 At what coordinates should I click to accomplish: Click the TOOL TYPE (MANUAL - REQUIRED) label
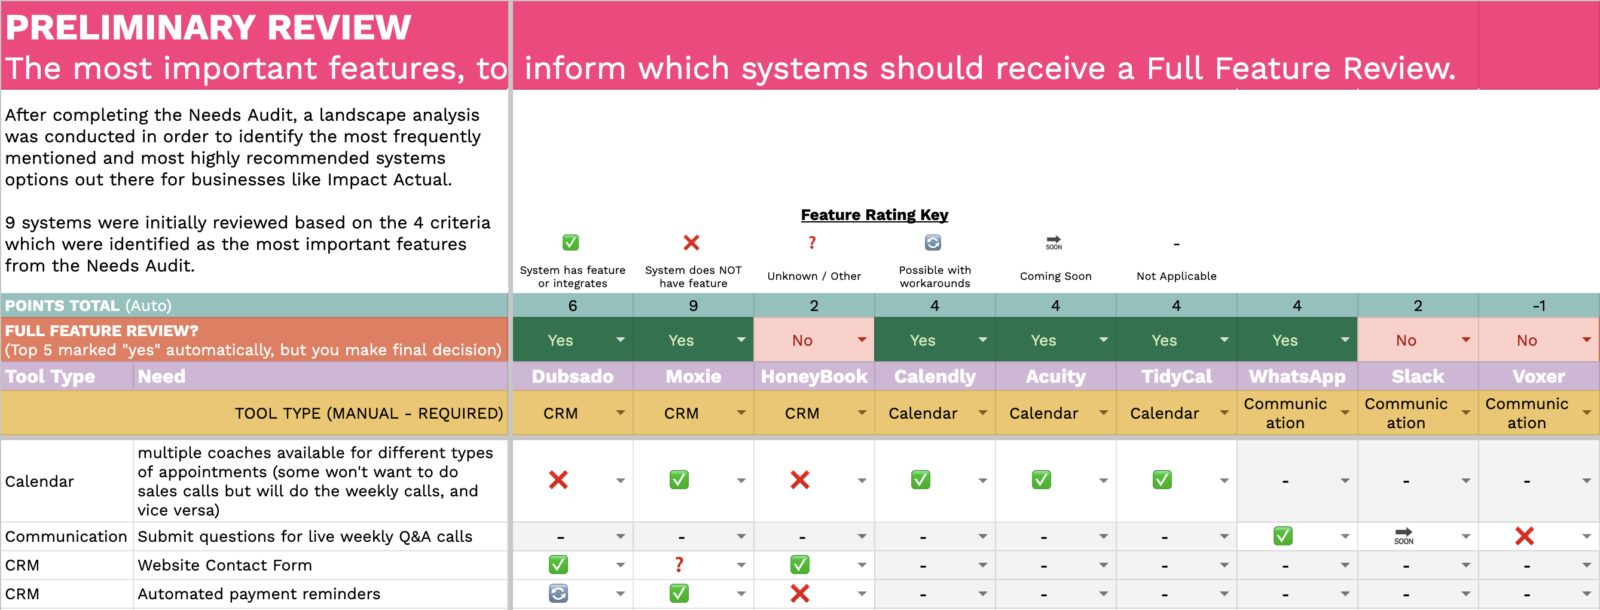point(369,413)
